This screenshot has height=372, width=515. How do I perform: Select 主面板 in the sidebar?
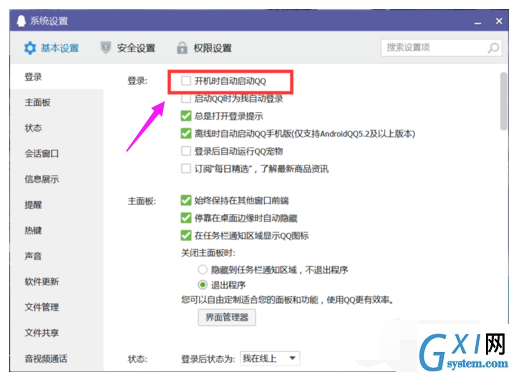[37, 102]
